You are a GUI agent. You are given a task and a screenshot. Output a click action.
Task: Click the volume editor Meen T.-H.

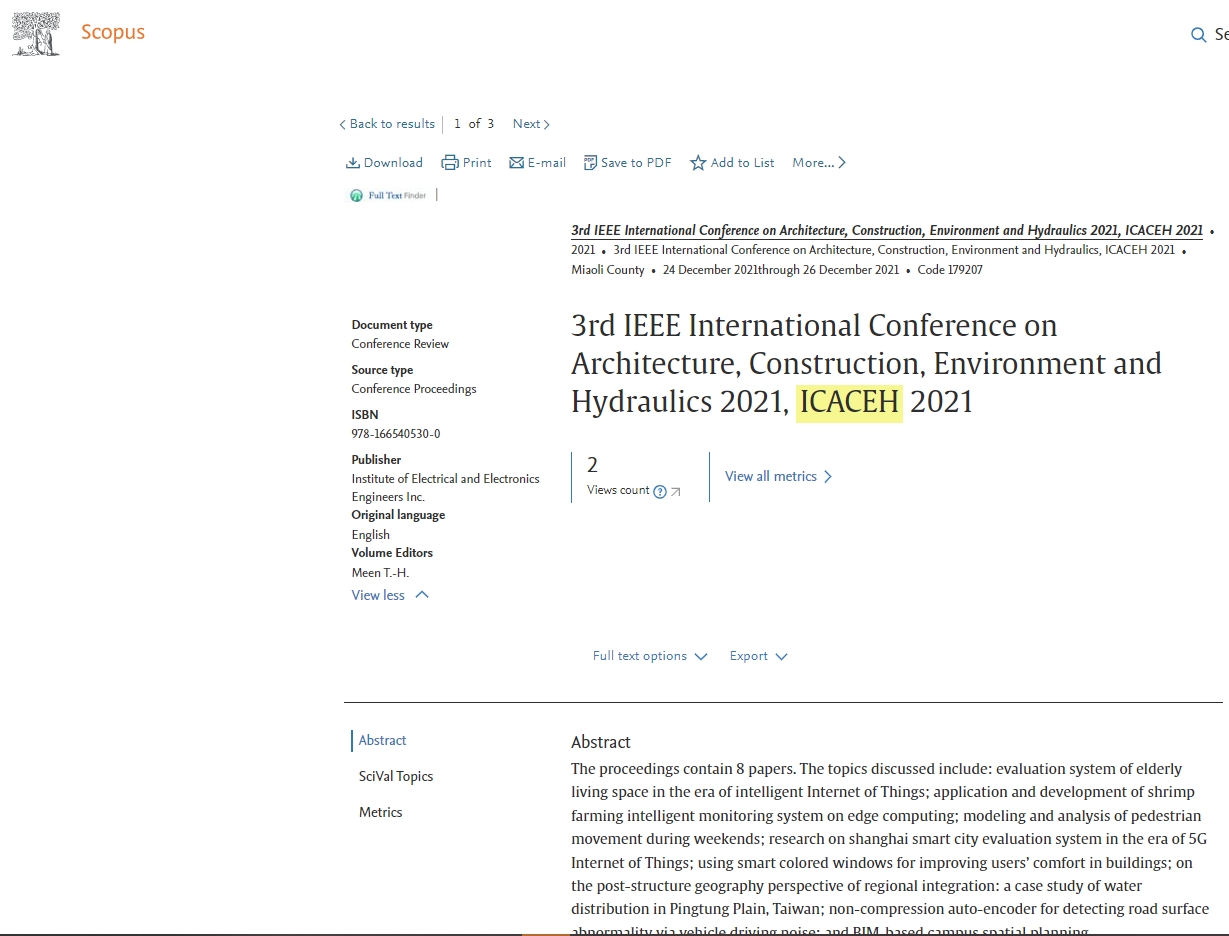[x=380, y=573]
